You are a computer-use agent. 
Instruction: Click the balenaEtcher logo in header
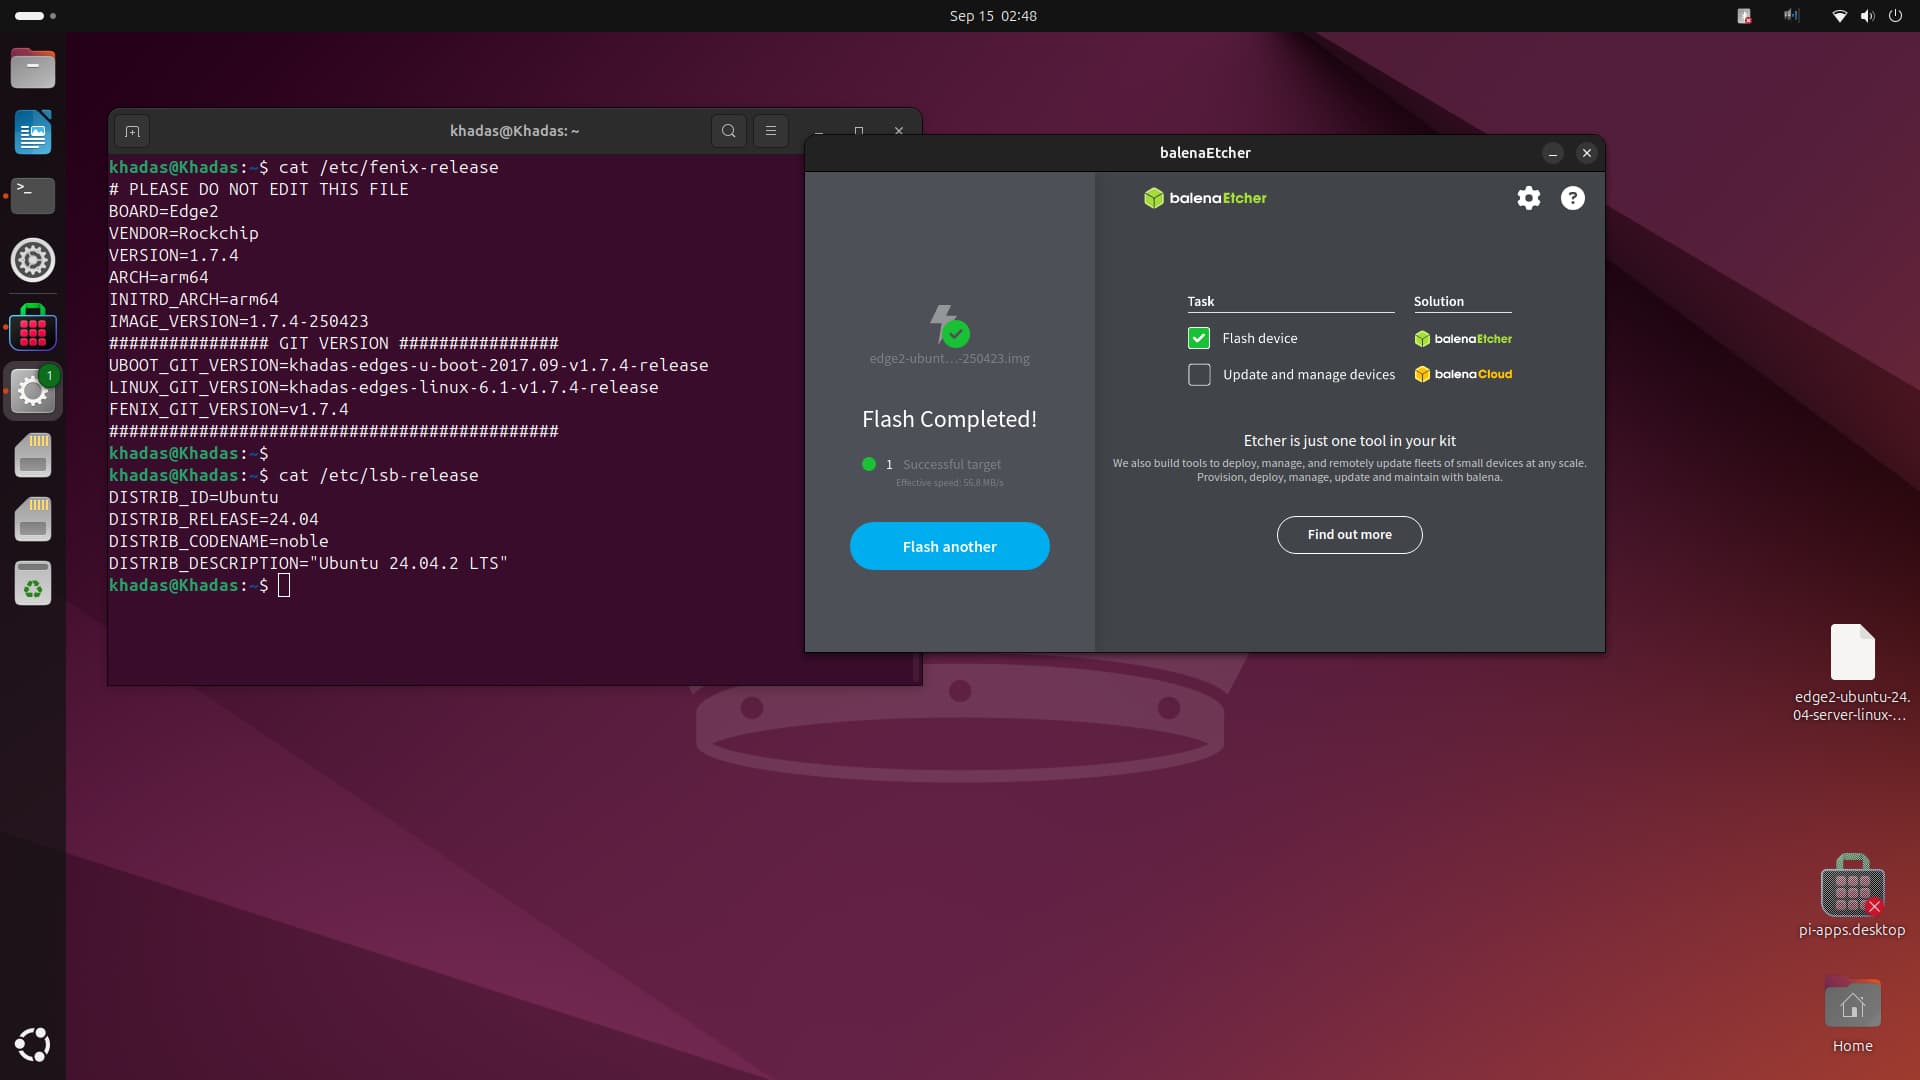[1205, 198]
